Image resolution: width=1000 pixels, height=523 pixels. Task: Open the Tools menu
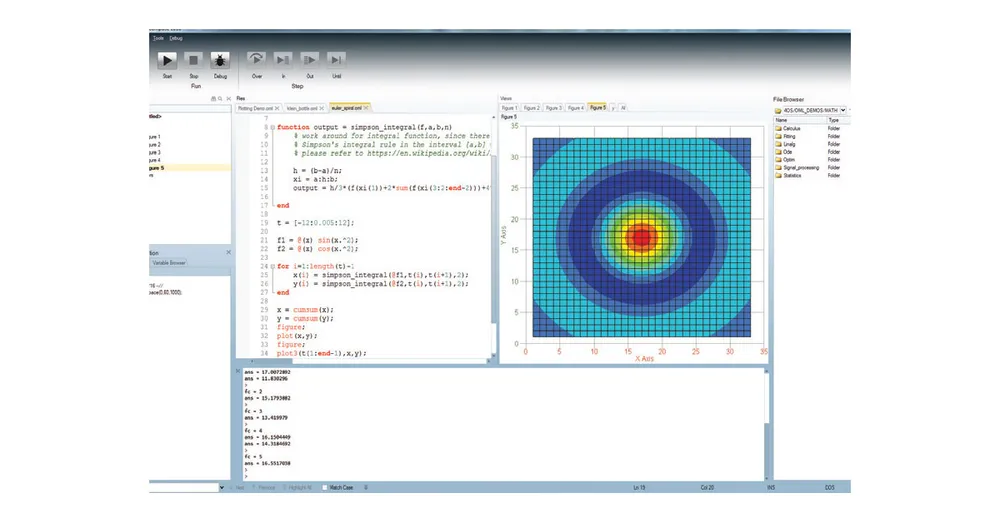click(158, 38)
